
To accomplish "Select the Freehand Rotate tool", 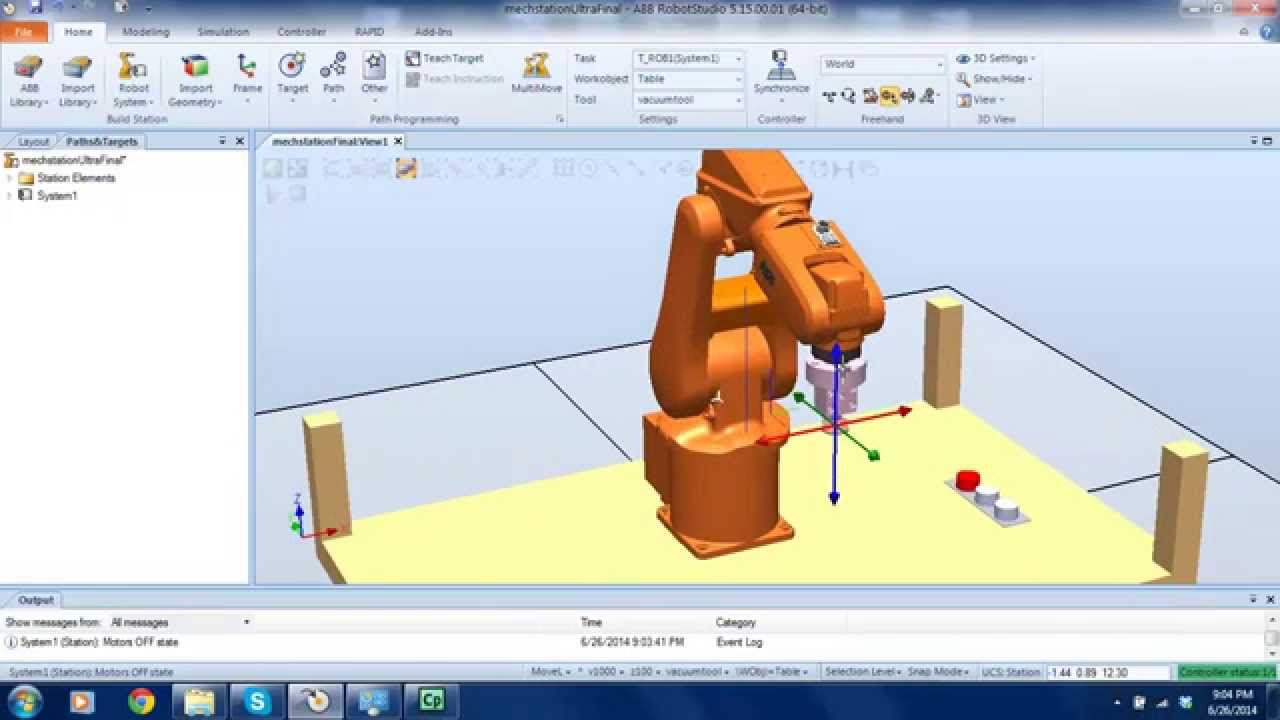I will 849,96.
